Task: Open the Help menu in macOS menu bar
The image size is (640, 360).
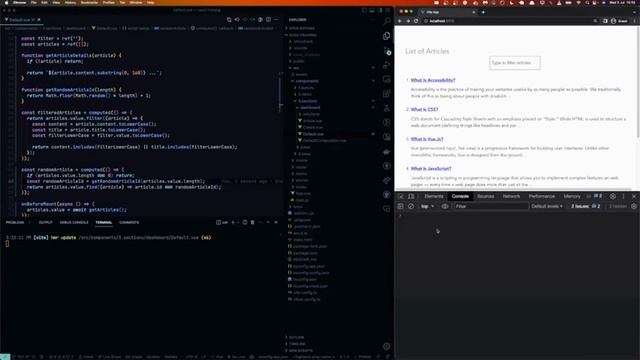Action: point(151,2)
